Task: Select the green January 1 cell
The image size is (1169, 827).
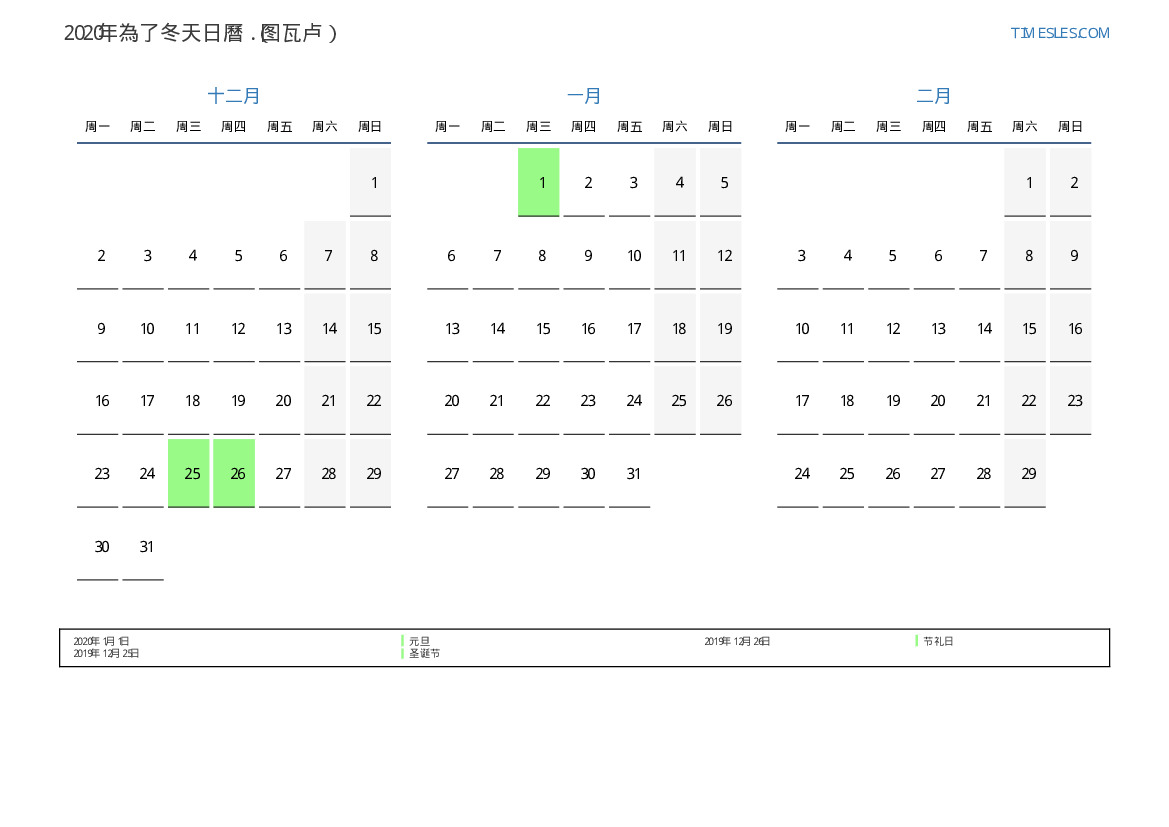Action: click(539, 182)
